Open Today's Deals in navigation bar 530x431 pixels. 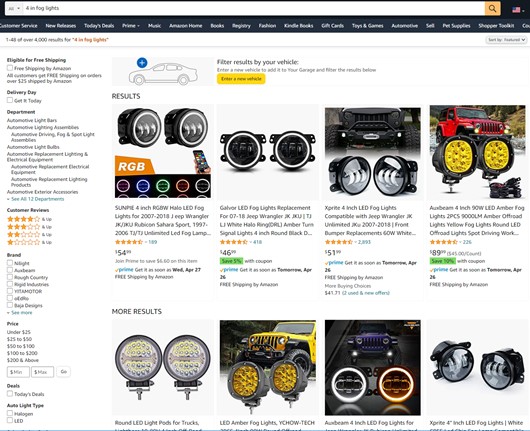click(99, 26)
